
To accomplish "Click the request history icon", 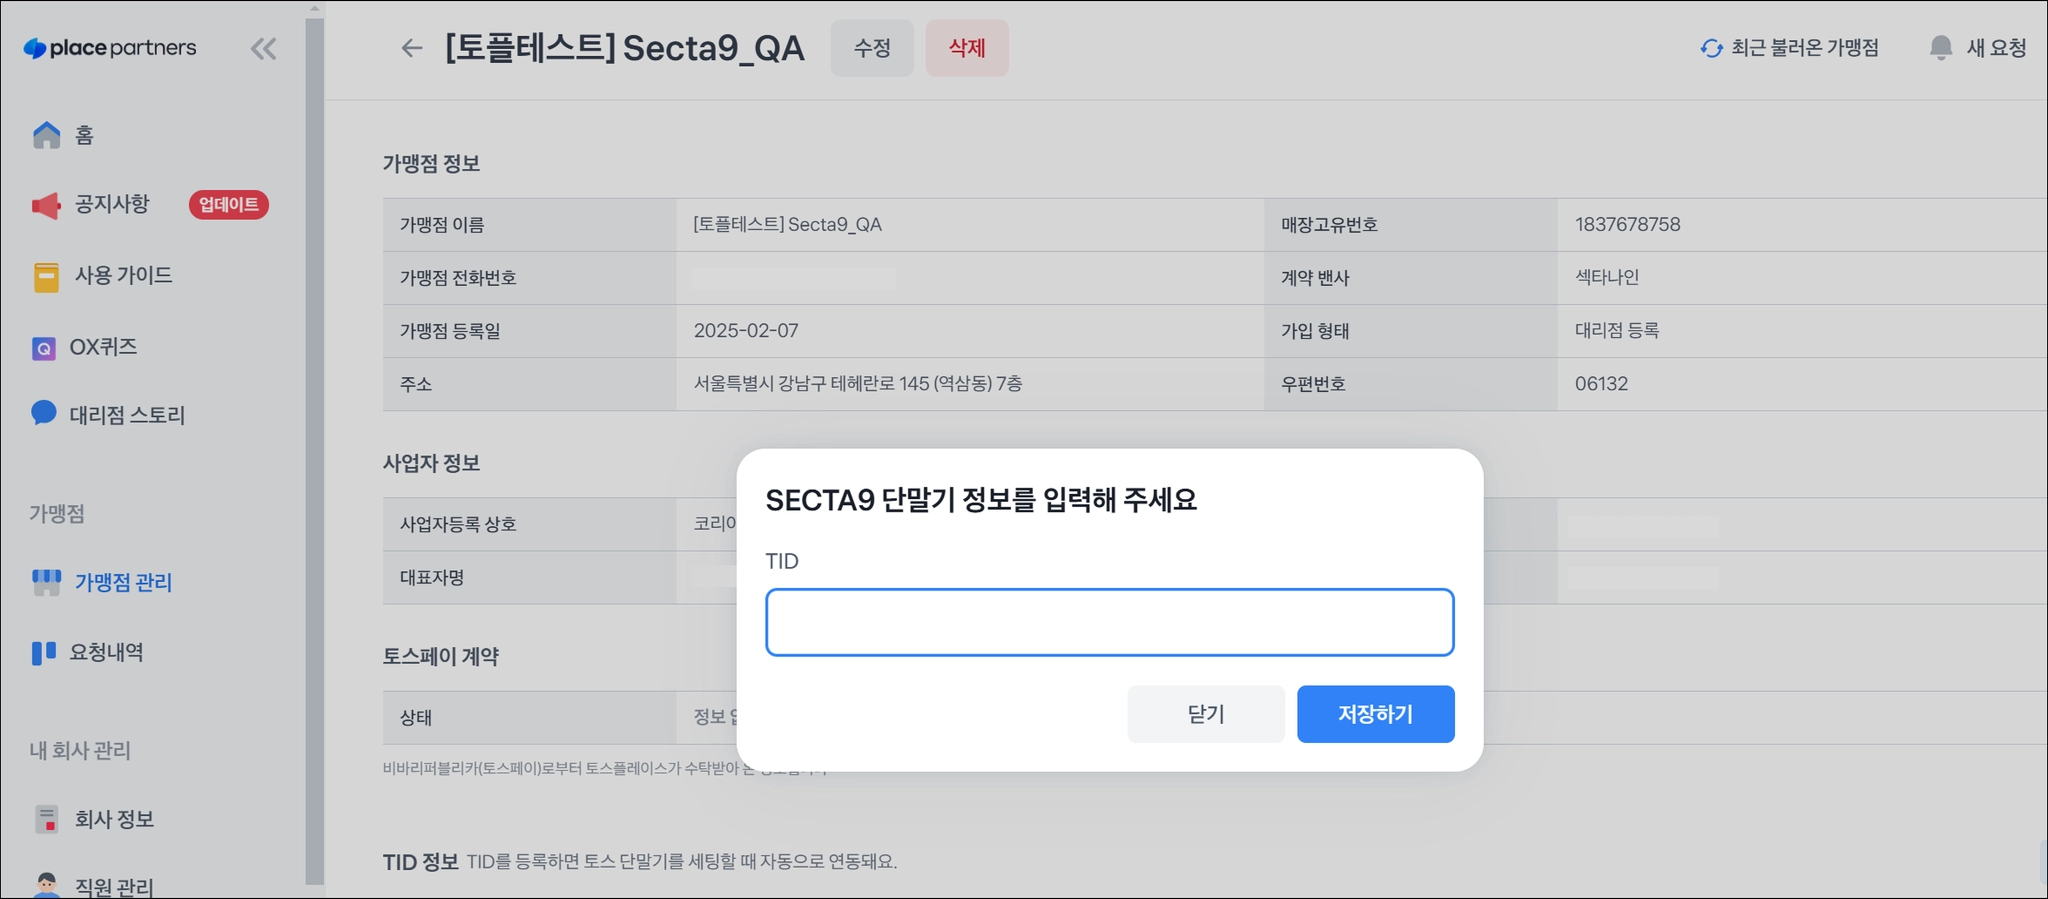I will coord(44,653).
